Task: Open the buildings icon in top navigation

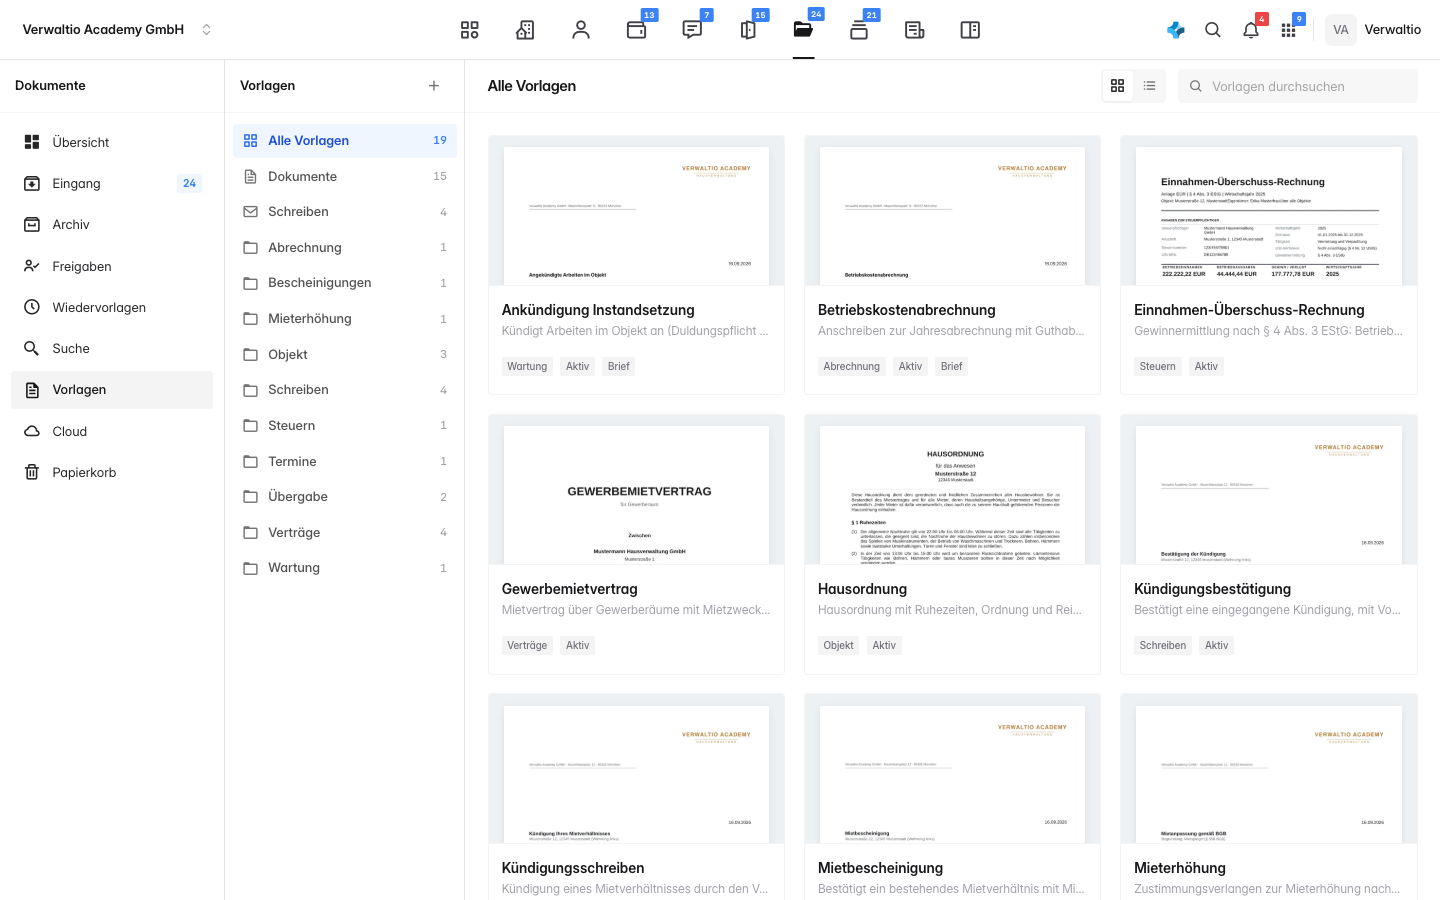Action: point(525,30)
